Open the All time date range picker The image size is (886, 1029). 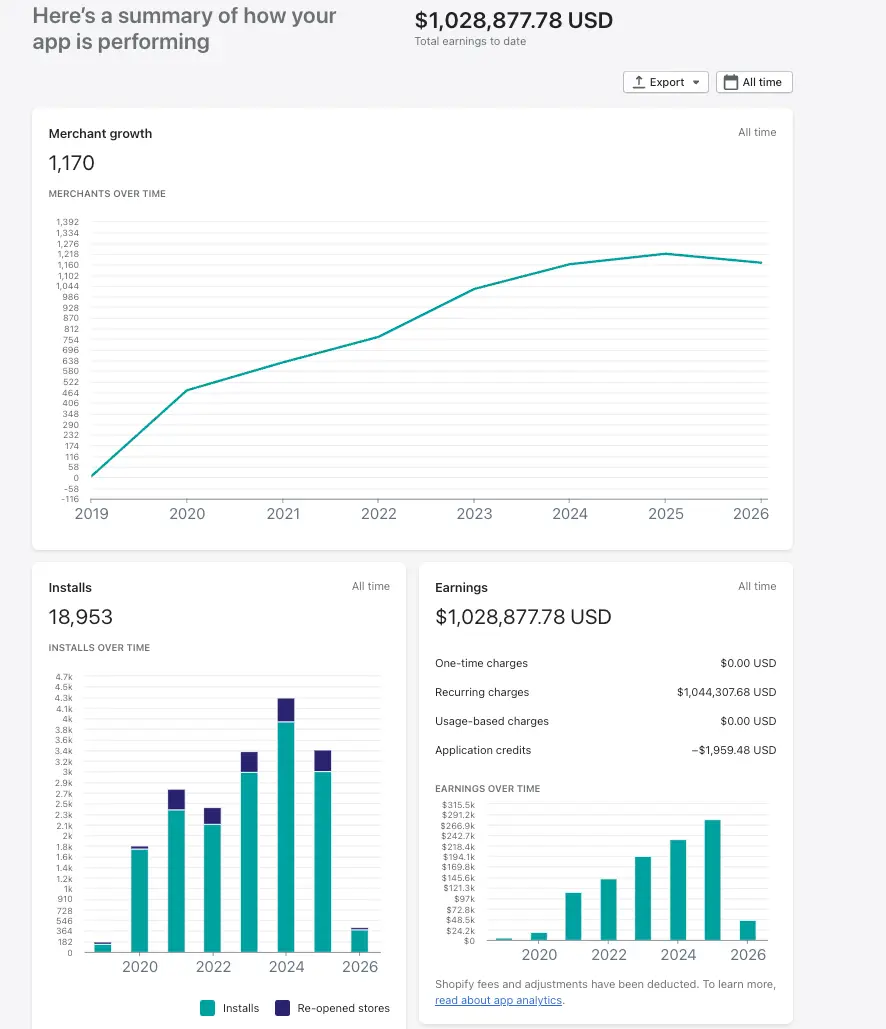(x=754, y=82)
